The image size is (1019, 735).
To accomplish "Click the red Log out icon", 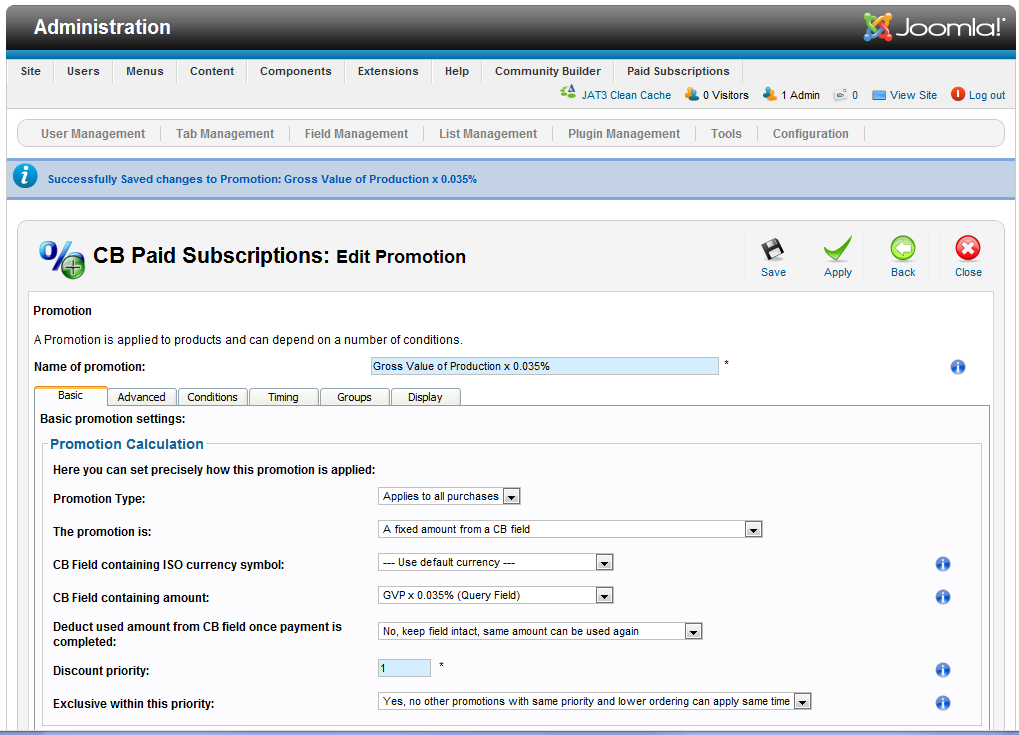I will pos(957,94).
